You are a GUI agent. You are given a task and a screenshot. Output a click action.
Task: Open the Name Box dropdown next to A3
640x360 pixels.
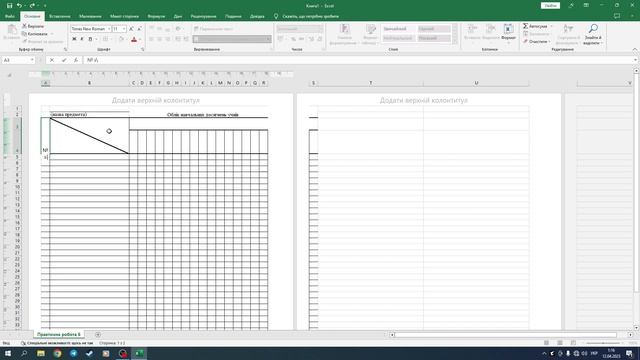pos(32,60)
